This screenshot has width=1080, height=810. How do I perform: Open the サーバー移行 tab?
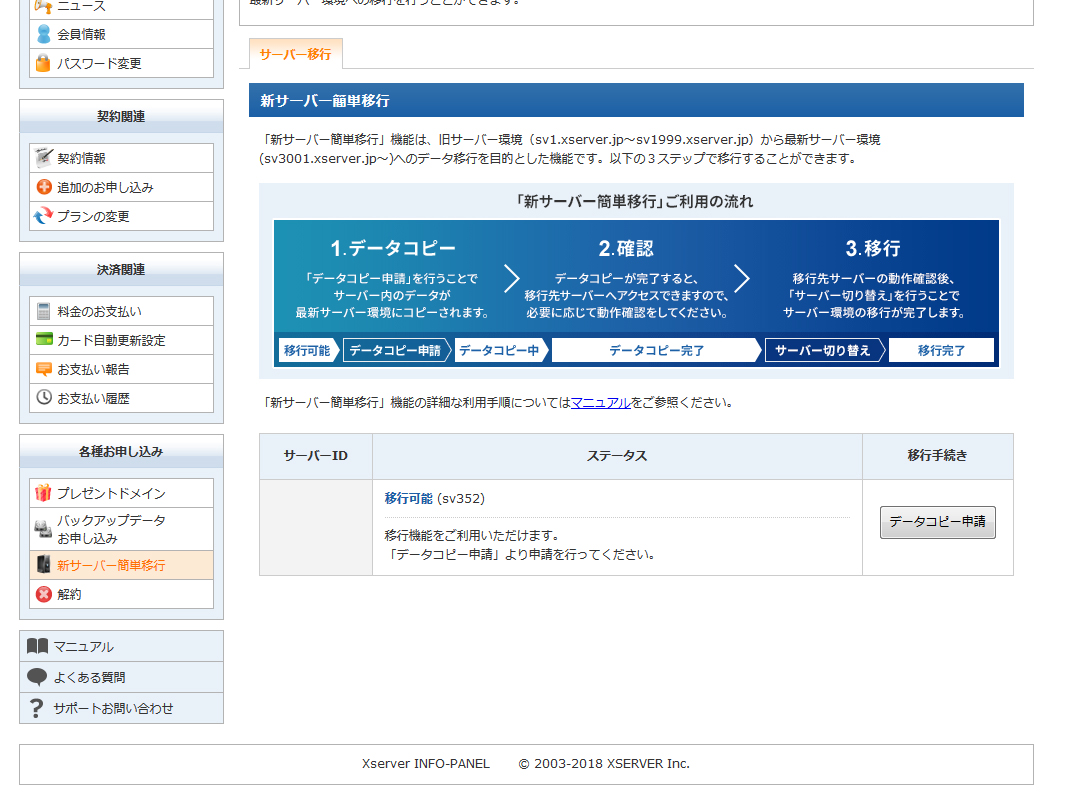pyautogui.click(x=295, y=54)
